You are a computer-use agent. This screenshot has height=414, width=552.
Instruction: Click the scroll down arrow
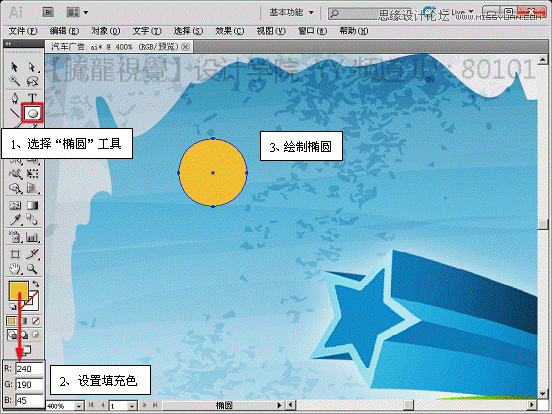tap(542, 394)
